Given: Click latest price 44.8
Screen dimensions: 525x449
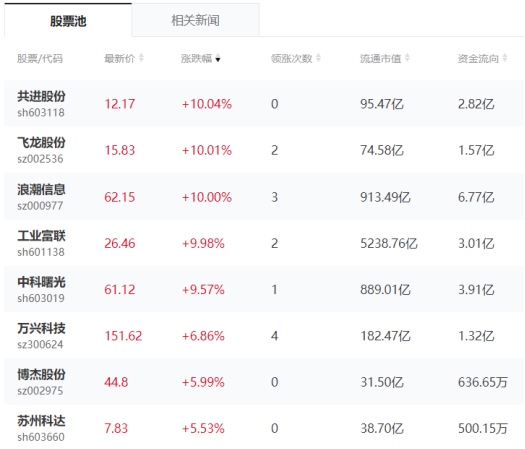Looking at the screenshot, I should point(116,382).
